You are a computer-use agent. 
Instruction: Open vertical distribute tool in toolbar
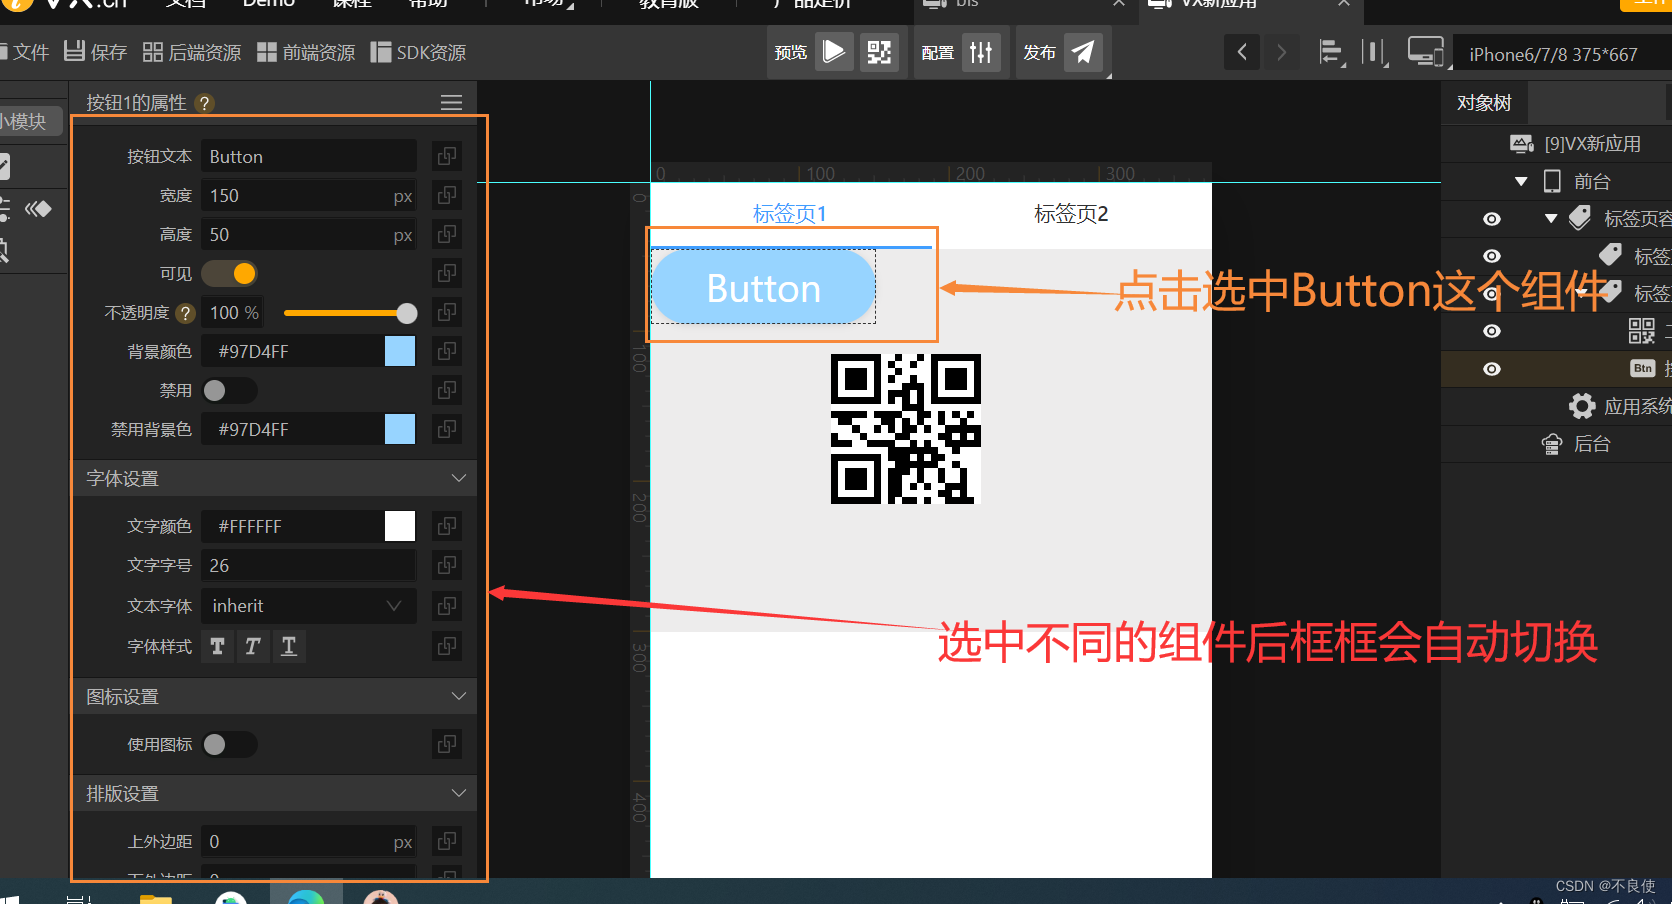click(1375, 52)
